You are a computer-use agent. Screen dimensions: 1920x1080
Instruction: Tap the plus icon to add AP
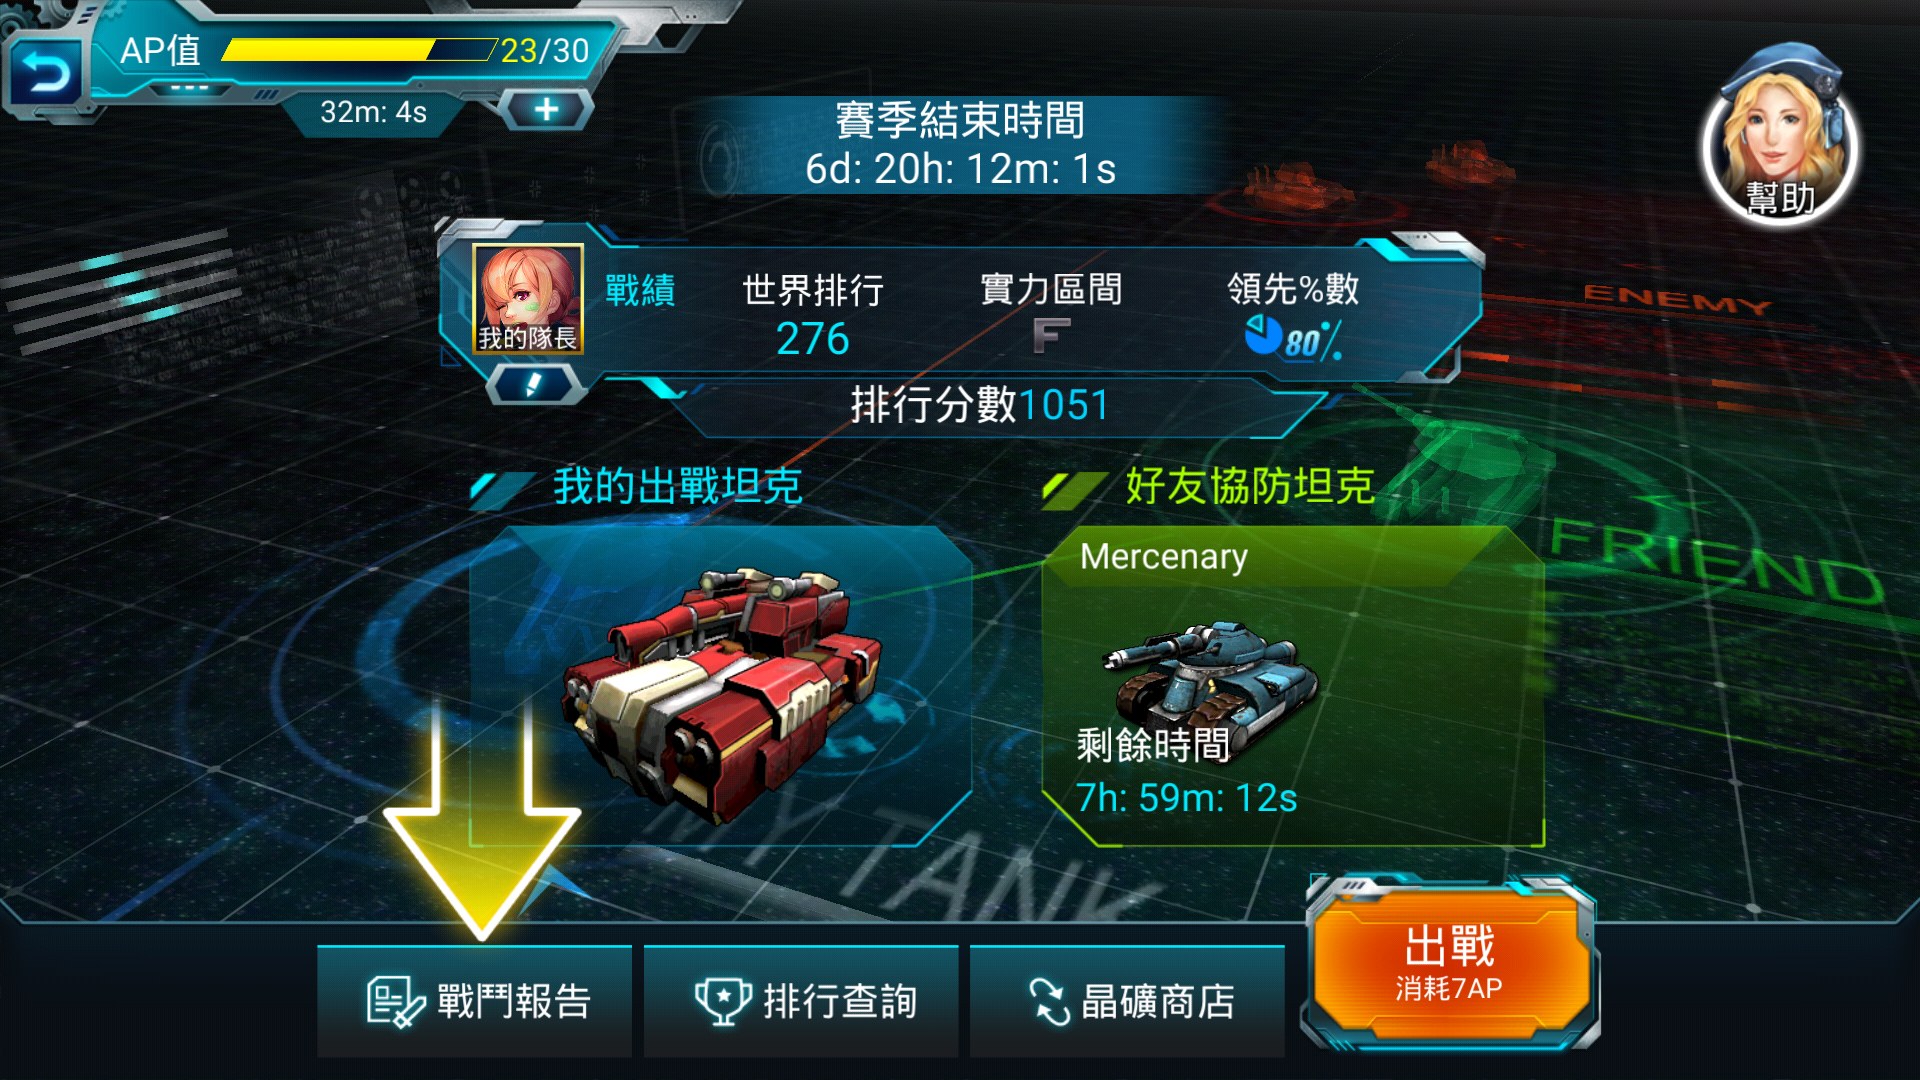coord(546,109)
